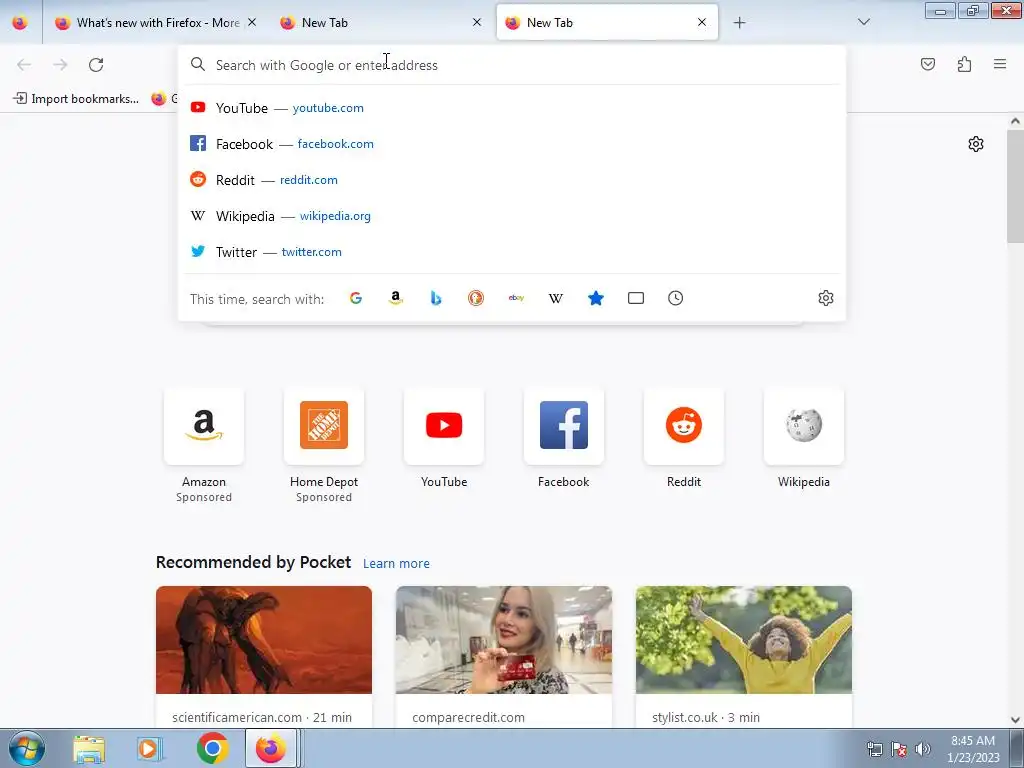Open Windows Start button
The height and width of the screenshot is (768, 1024).
(x=26, y=748)
